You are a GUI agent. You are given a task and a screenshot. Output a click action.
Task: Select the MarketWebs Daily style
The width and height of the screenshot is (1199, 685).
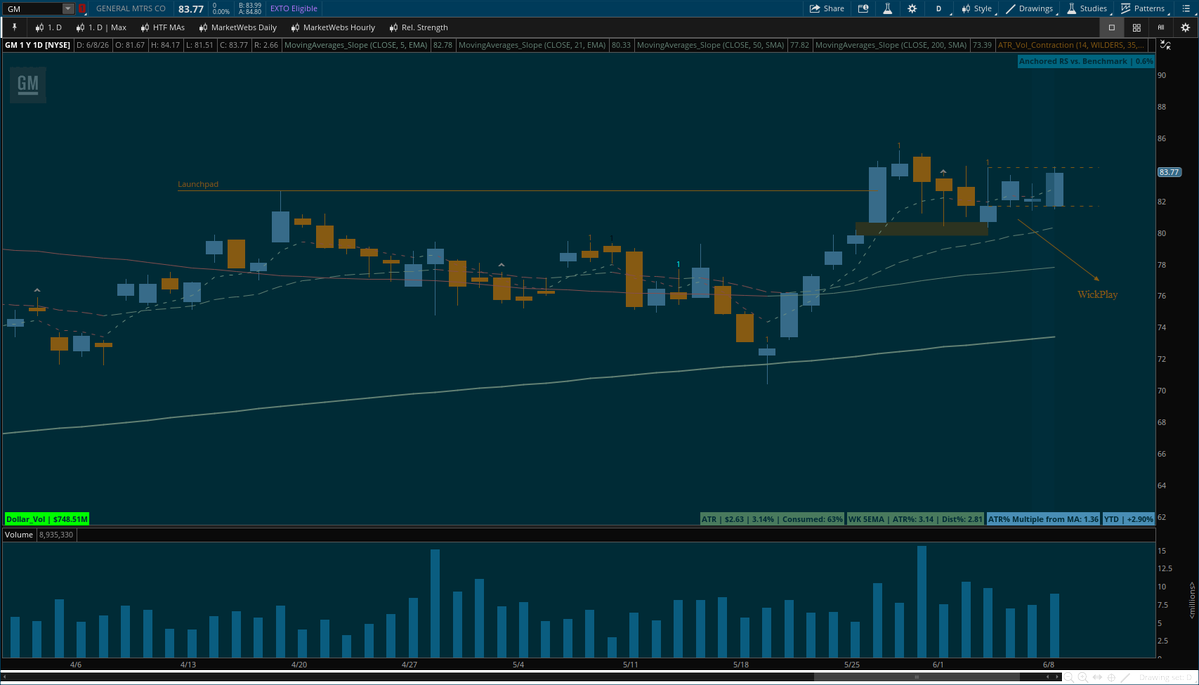(x=238, y=28)
